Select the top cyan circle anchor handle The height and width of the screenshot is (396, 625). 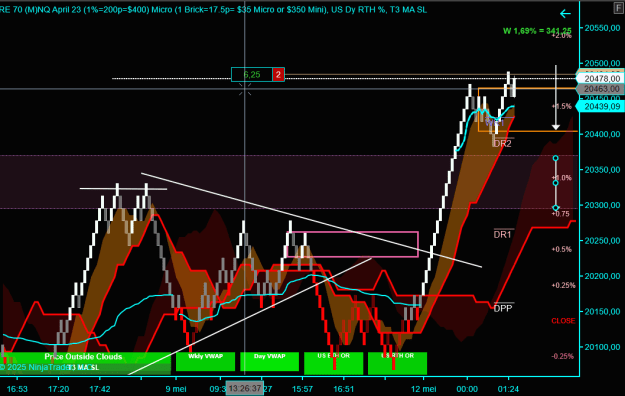pyautogui.click(x=555, y=158)
